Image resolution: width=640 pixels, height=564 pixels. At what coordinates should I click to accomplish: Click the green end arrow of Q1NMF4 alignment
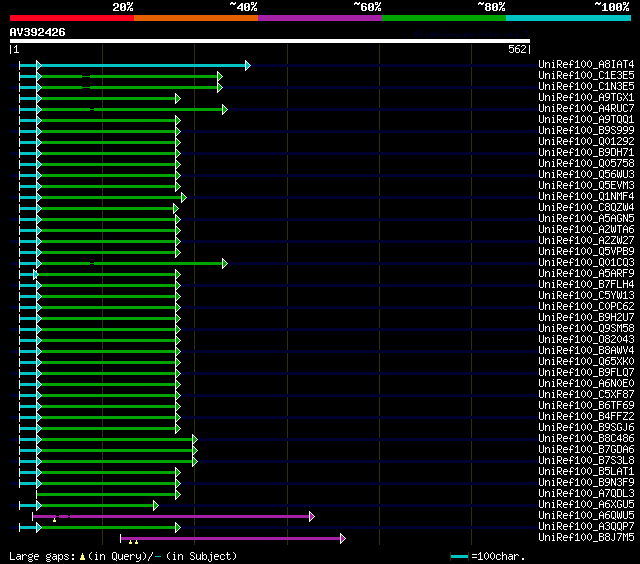(x=184, y=198)
